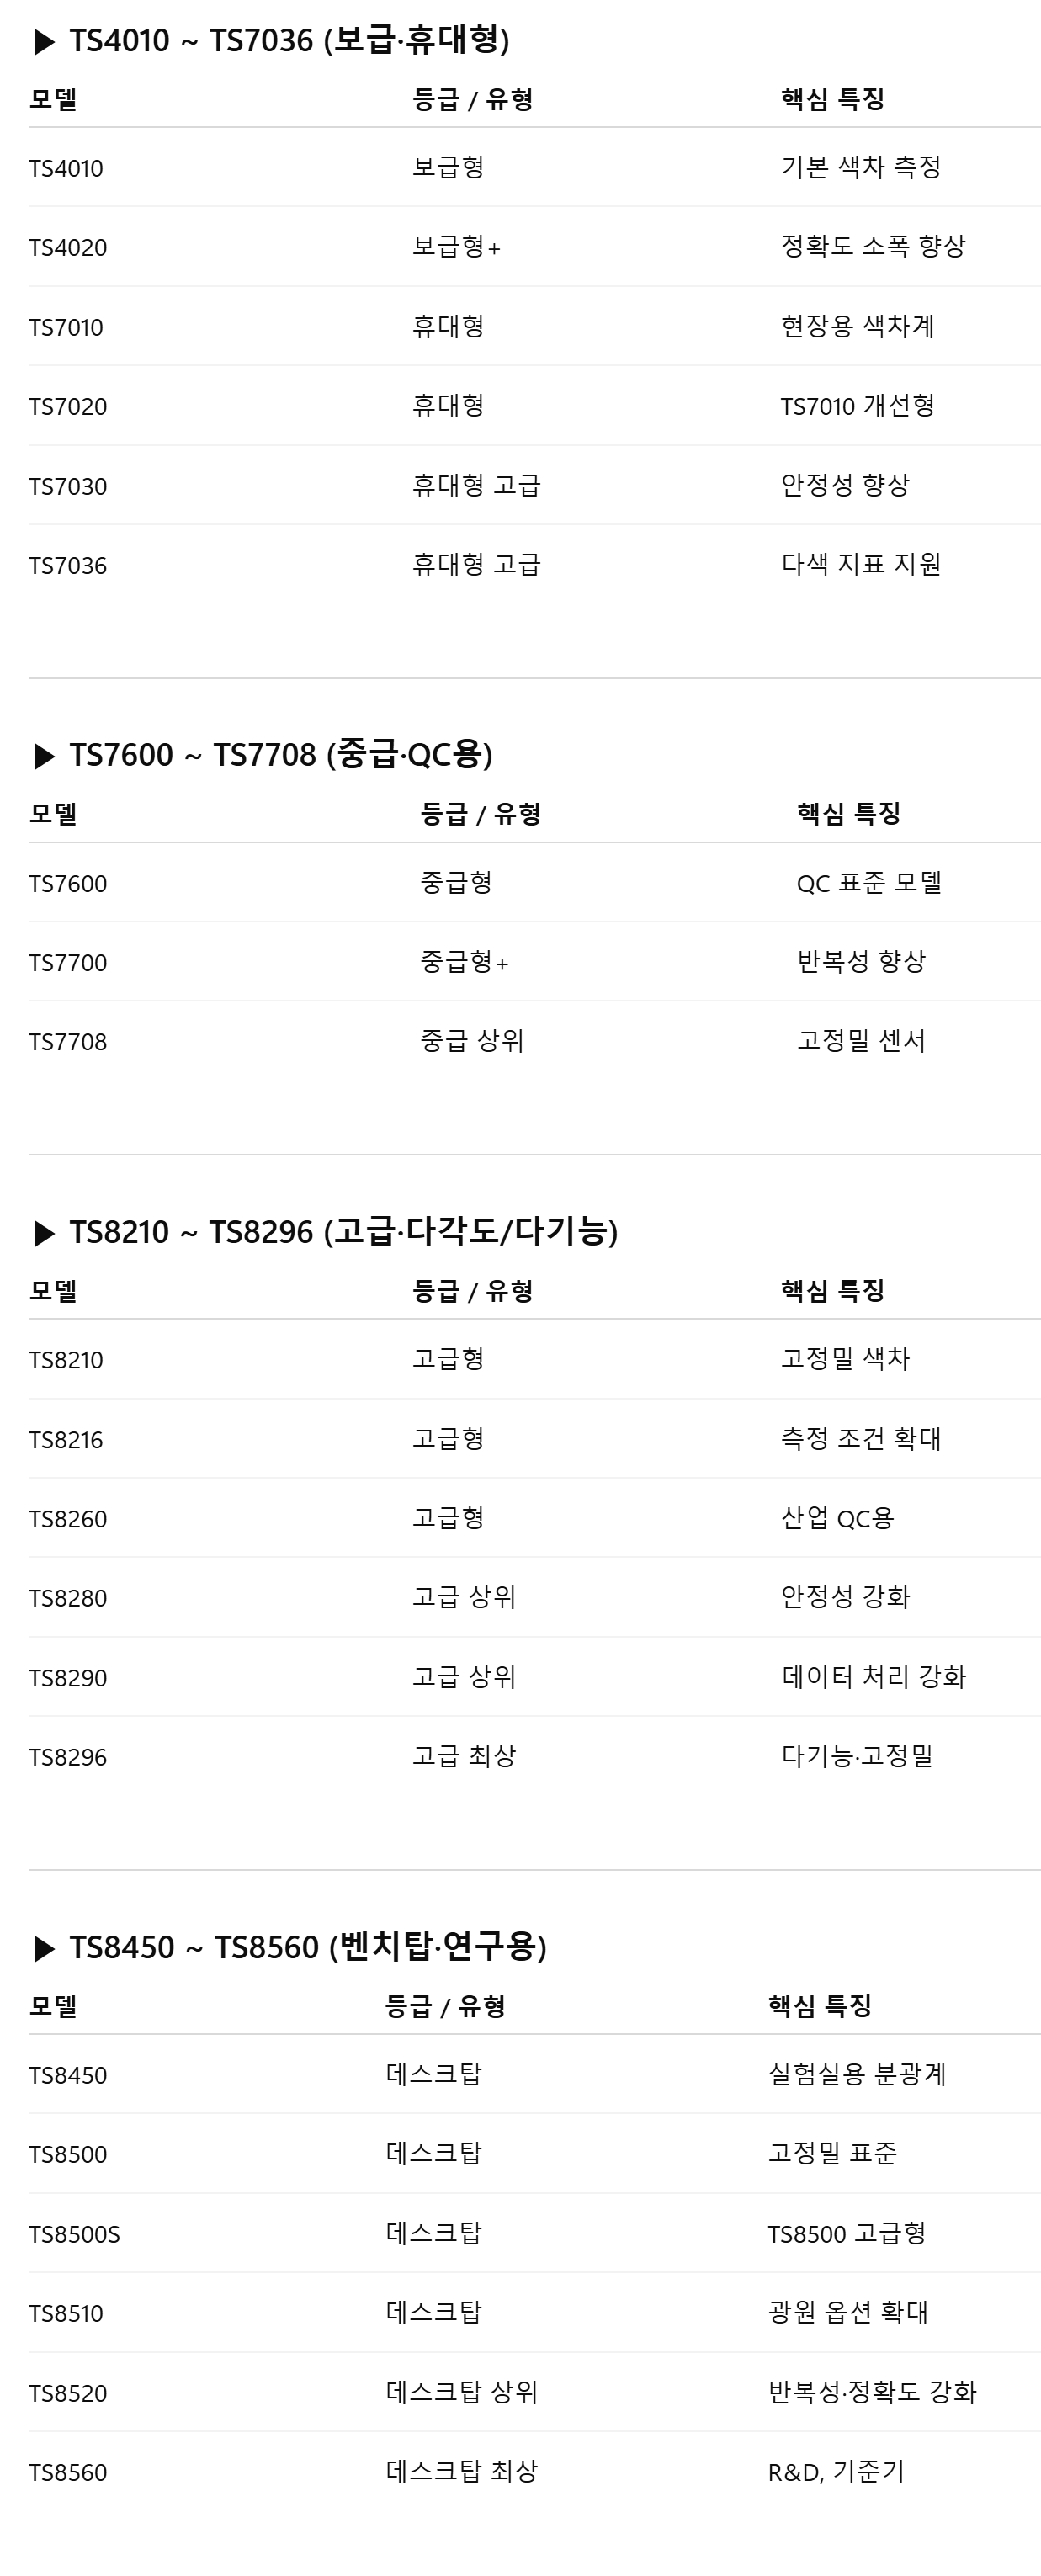Image resolution: width=1041 pixels, height=2576 pixels.
Task: Select the '고급 최상' grade cell
Action: 464,1756
